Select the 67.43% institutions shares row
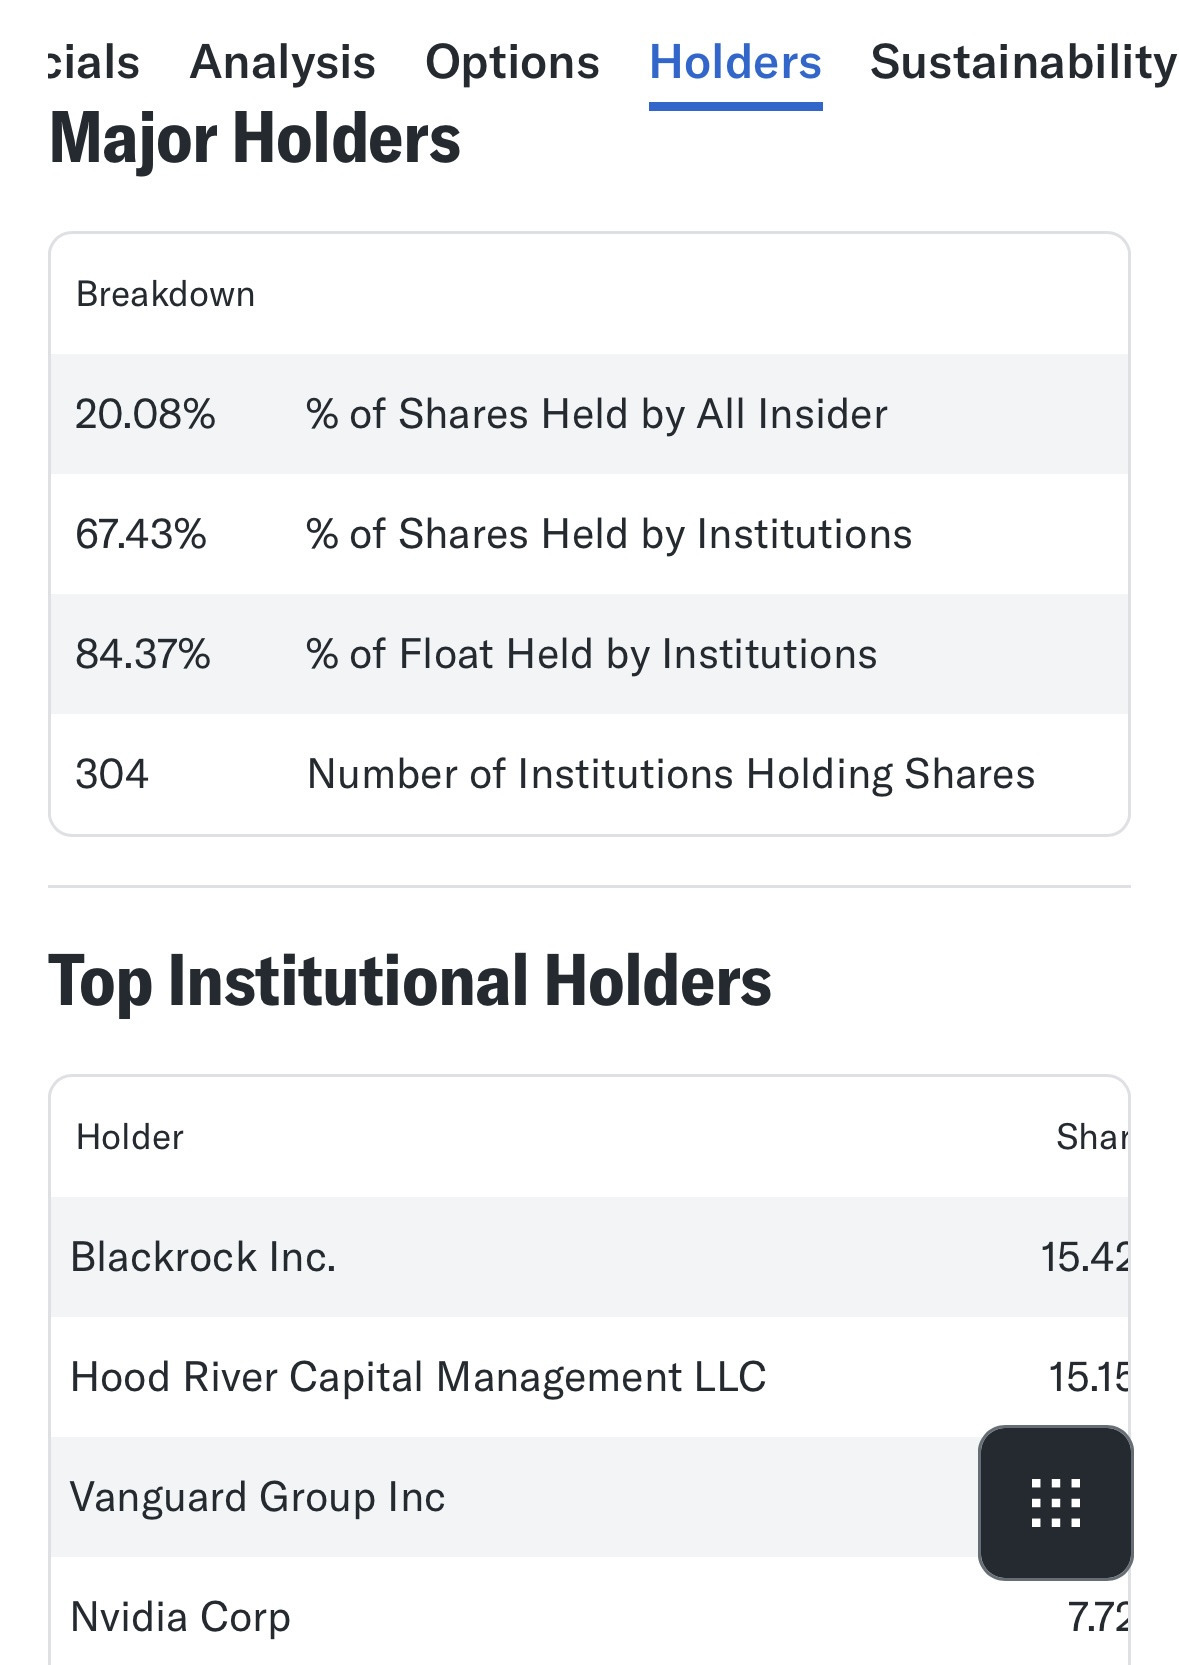This screenshot has width=1179, height=1665. click(x=590, y=534)
